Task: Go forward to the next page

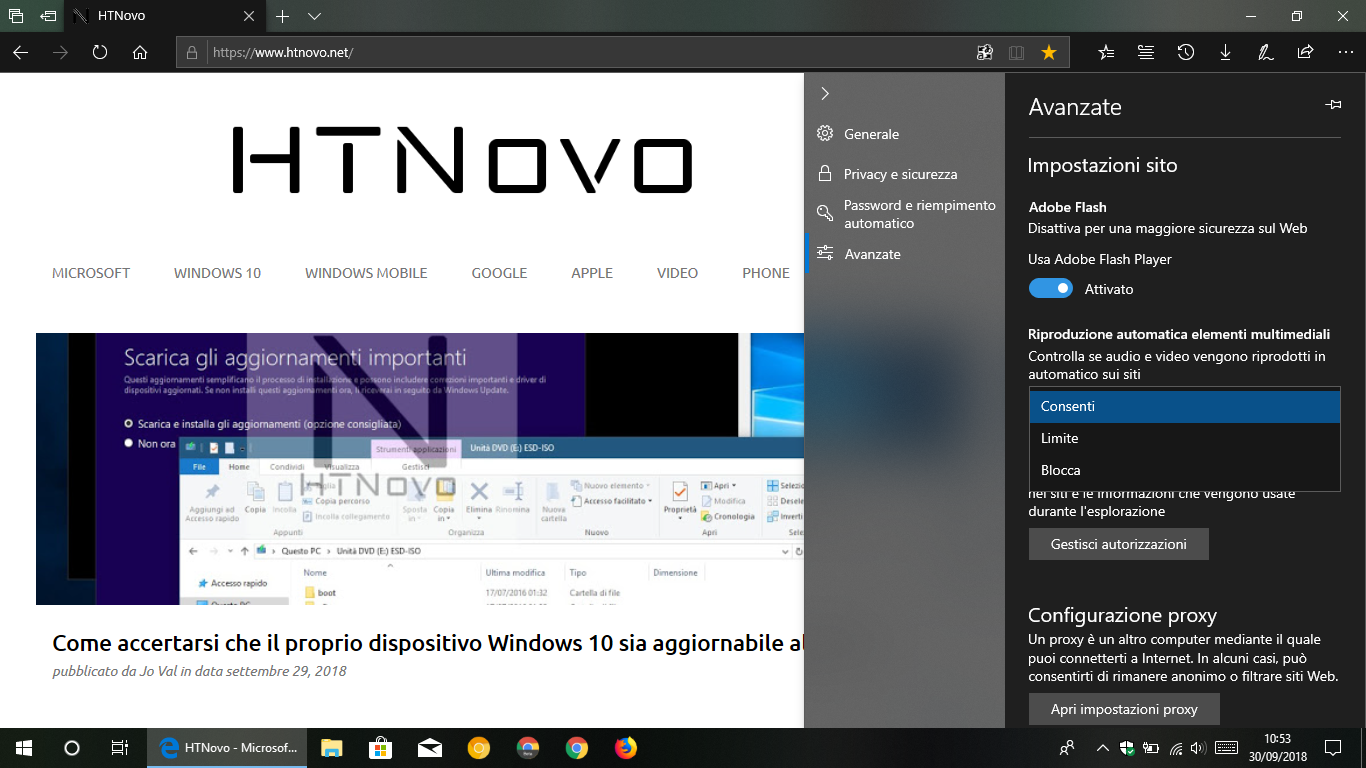Action: pos(60,52)
